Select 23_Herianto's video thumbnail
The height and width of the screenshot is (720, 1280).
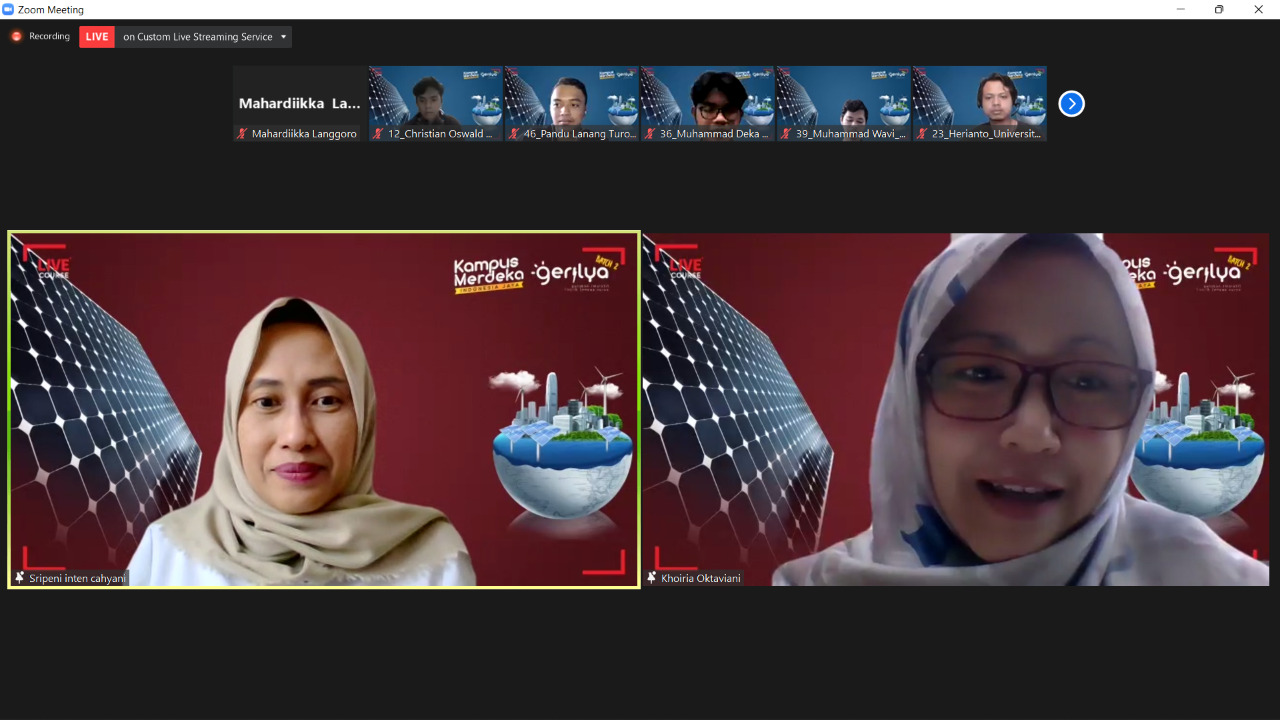979,97
